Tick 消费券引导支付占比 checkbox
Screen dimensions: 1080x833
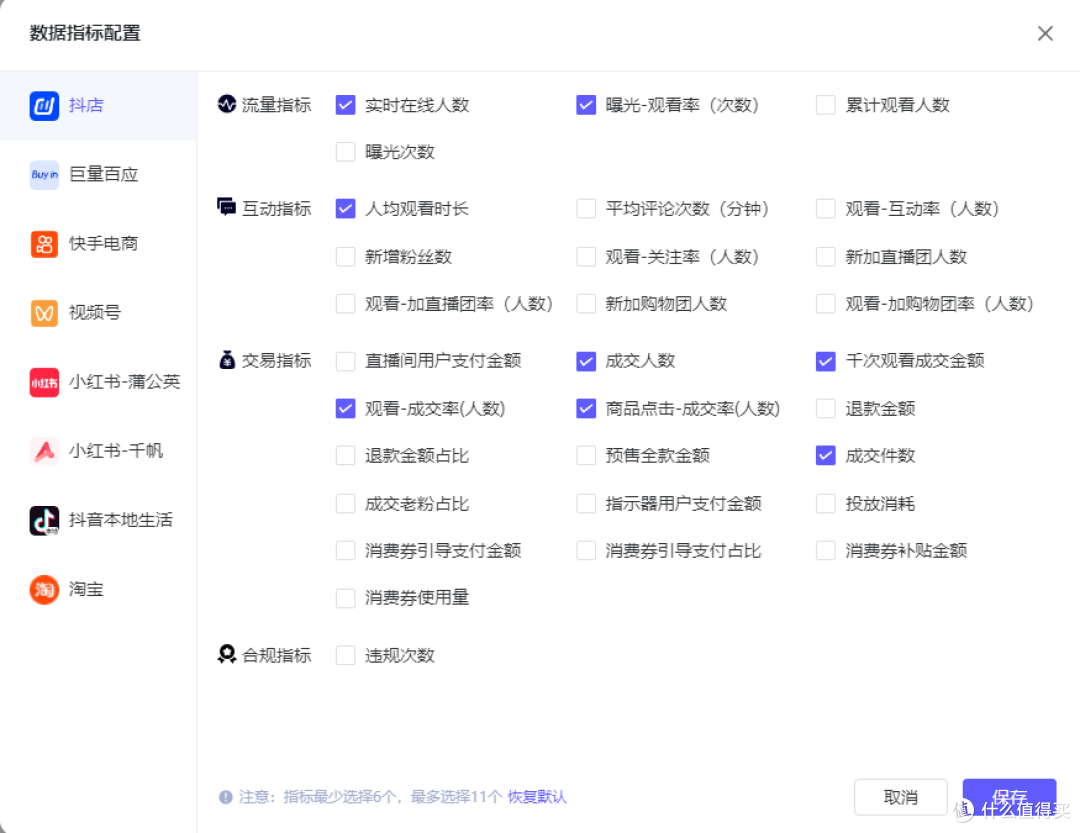[586, 550]
